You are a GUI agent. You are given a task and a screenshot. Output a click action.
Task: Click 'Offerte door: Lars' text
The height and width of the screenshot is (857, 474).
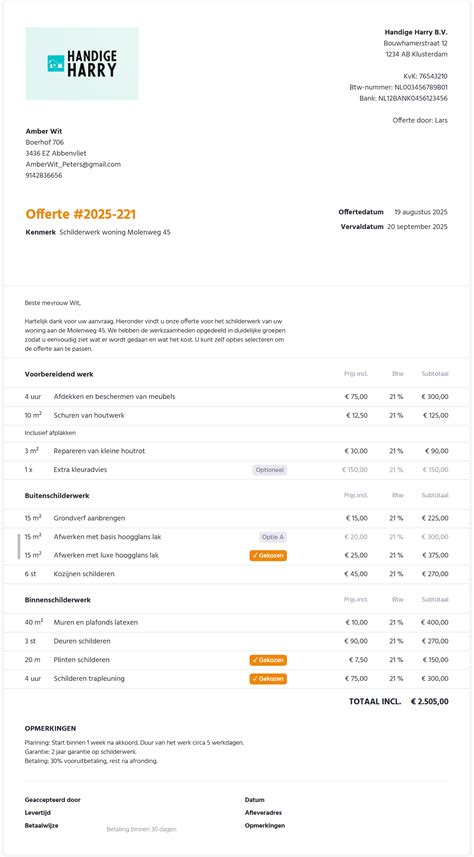(x=420, y=120)
